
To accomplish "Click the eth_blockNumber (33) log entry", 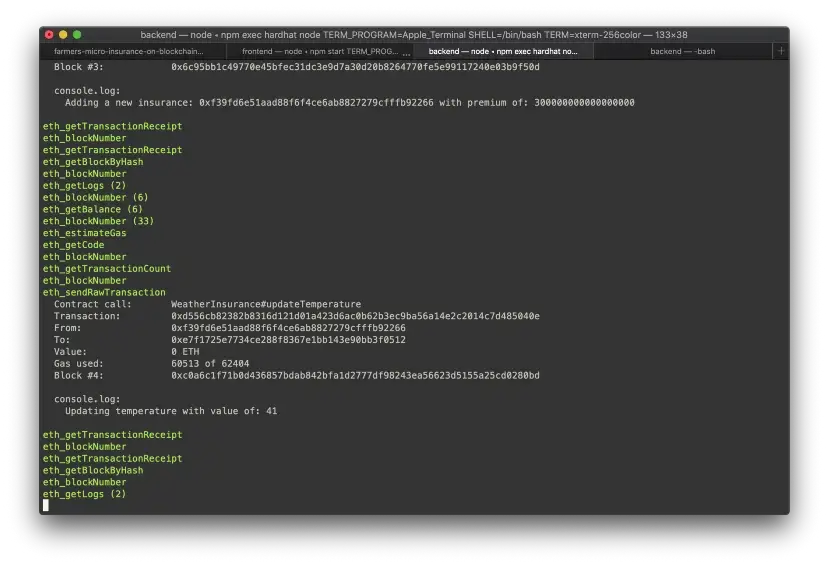I will pos(98,221).
